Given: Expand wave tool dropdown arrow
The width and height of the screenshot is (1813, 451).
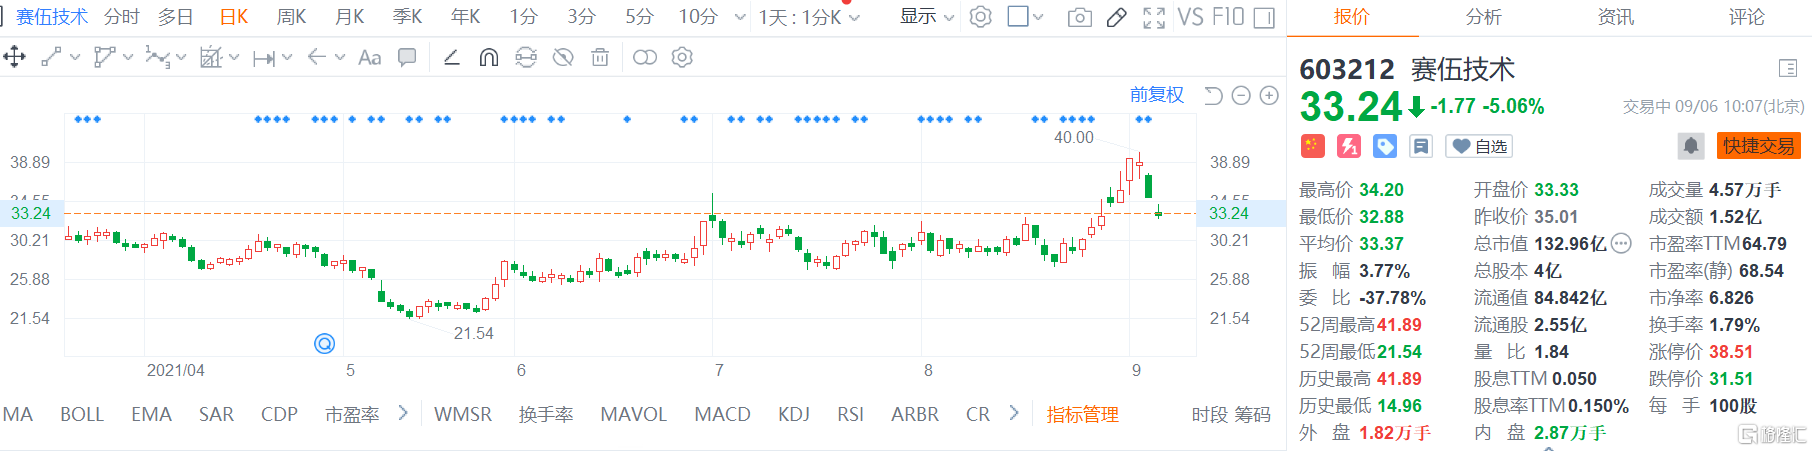Looking at the screenshot, I should coord(181,57).
